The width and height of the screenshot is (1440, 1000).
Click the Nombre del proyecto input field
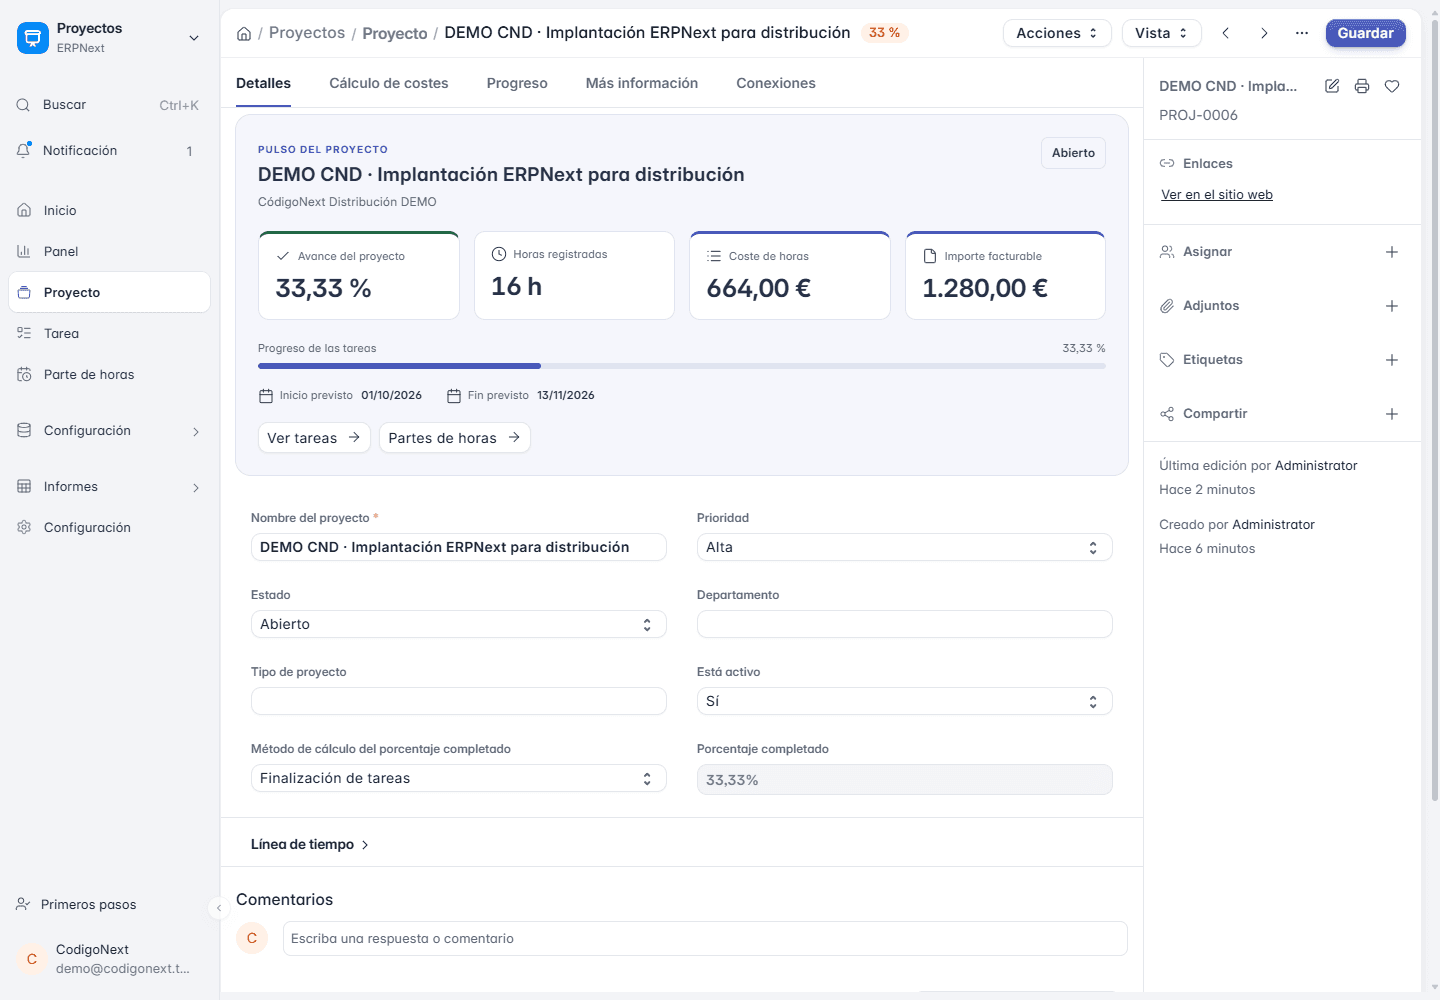click(458, 547)
